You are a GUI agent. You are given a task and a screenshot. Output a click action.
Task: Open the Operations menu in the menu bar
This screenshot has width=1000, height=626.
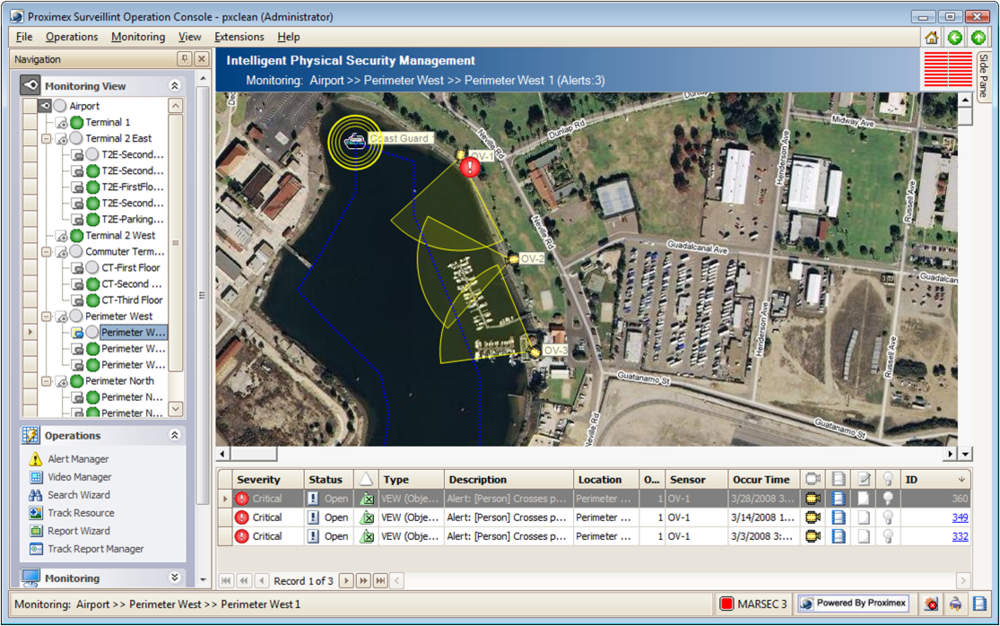pyautogui.click(x=72, y=37)
